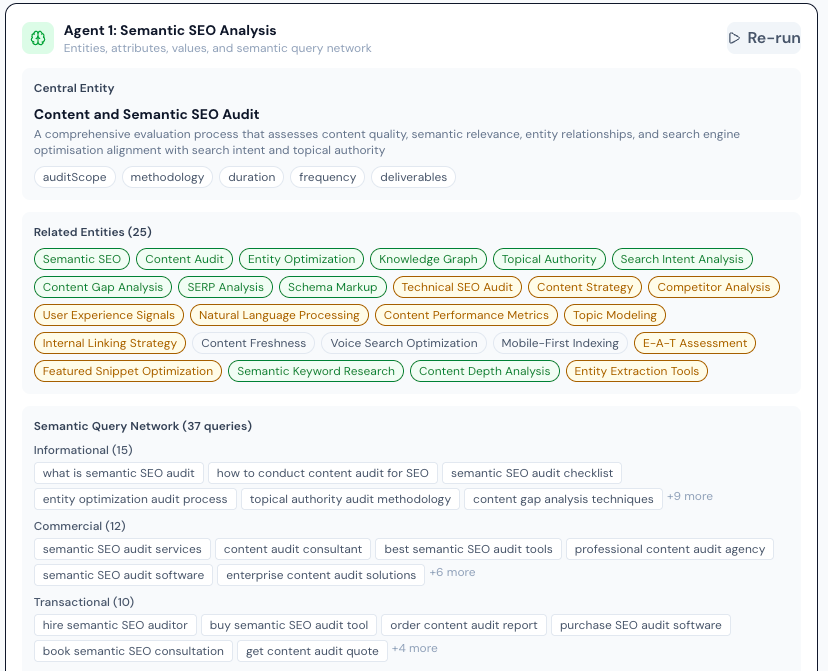Expand the '+6 more' commercial queries
The width and height of the screenshot is (828, 671).
click(x=452, y=572)
